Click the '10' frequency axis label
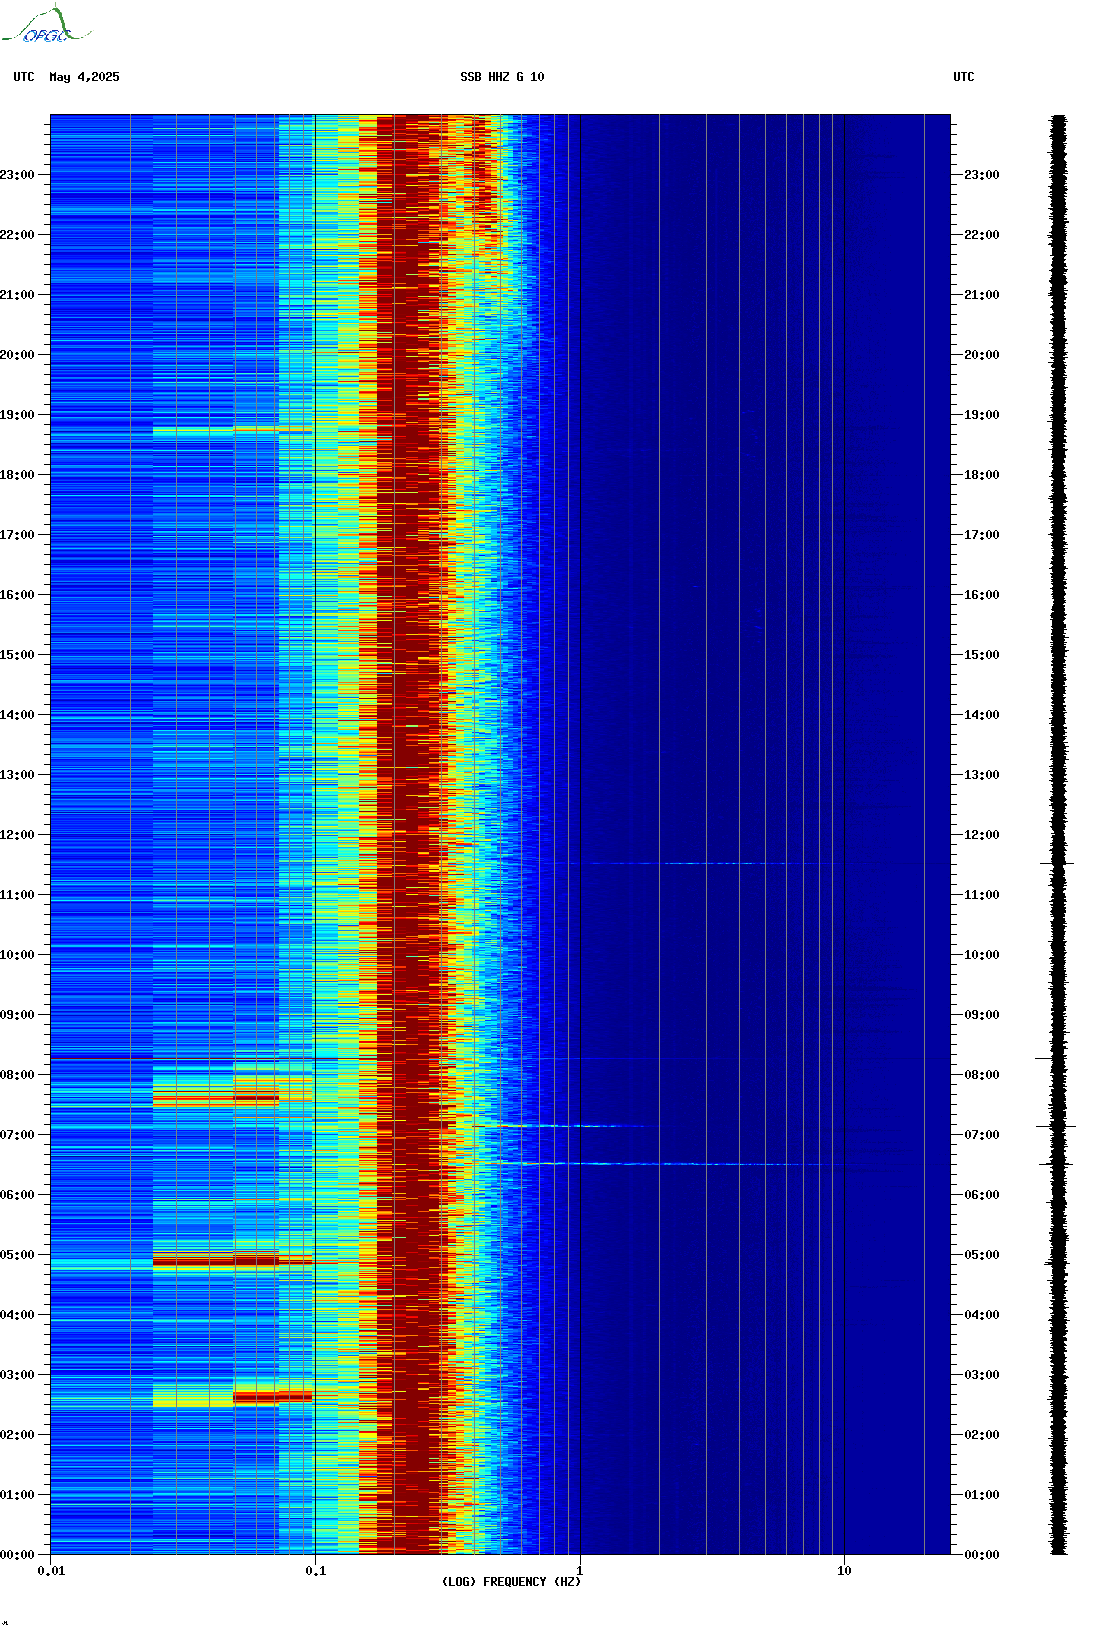Screen dimensions: 1102x1634 844,1571
